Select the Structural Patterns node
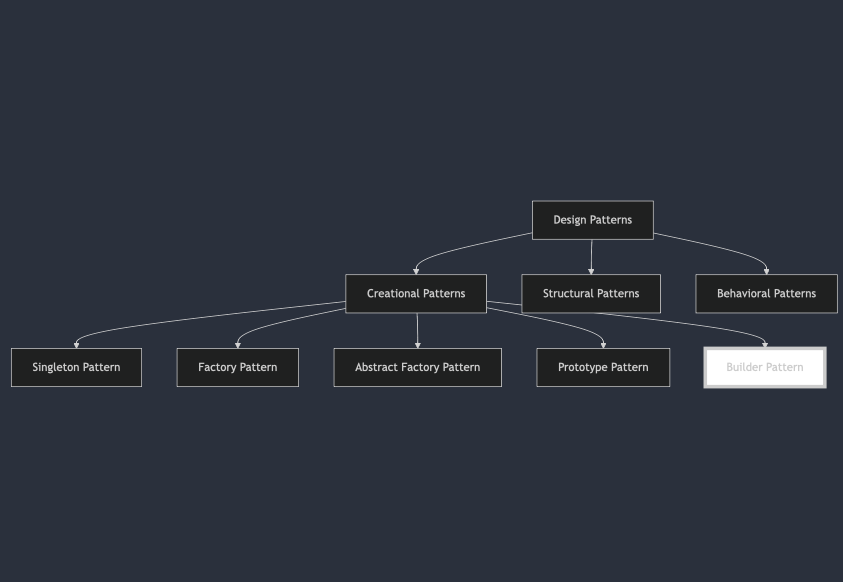The image size is (843, 582). pos(590,293)
